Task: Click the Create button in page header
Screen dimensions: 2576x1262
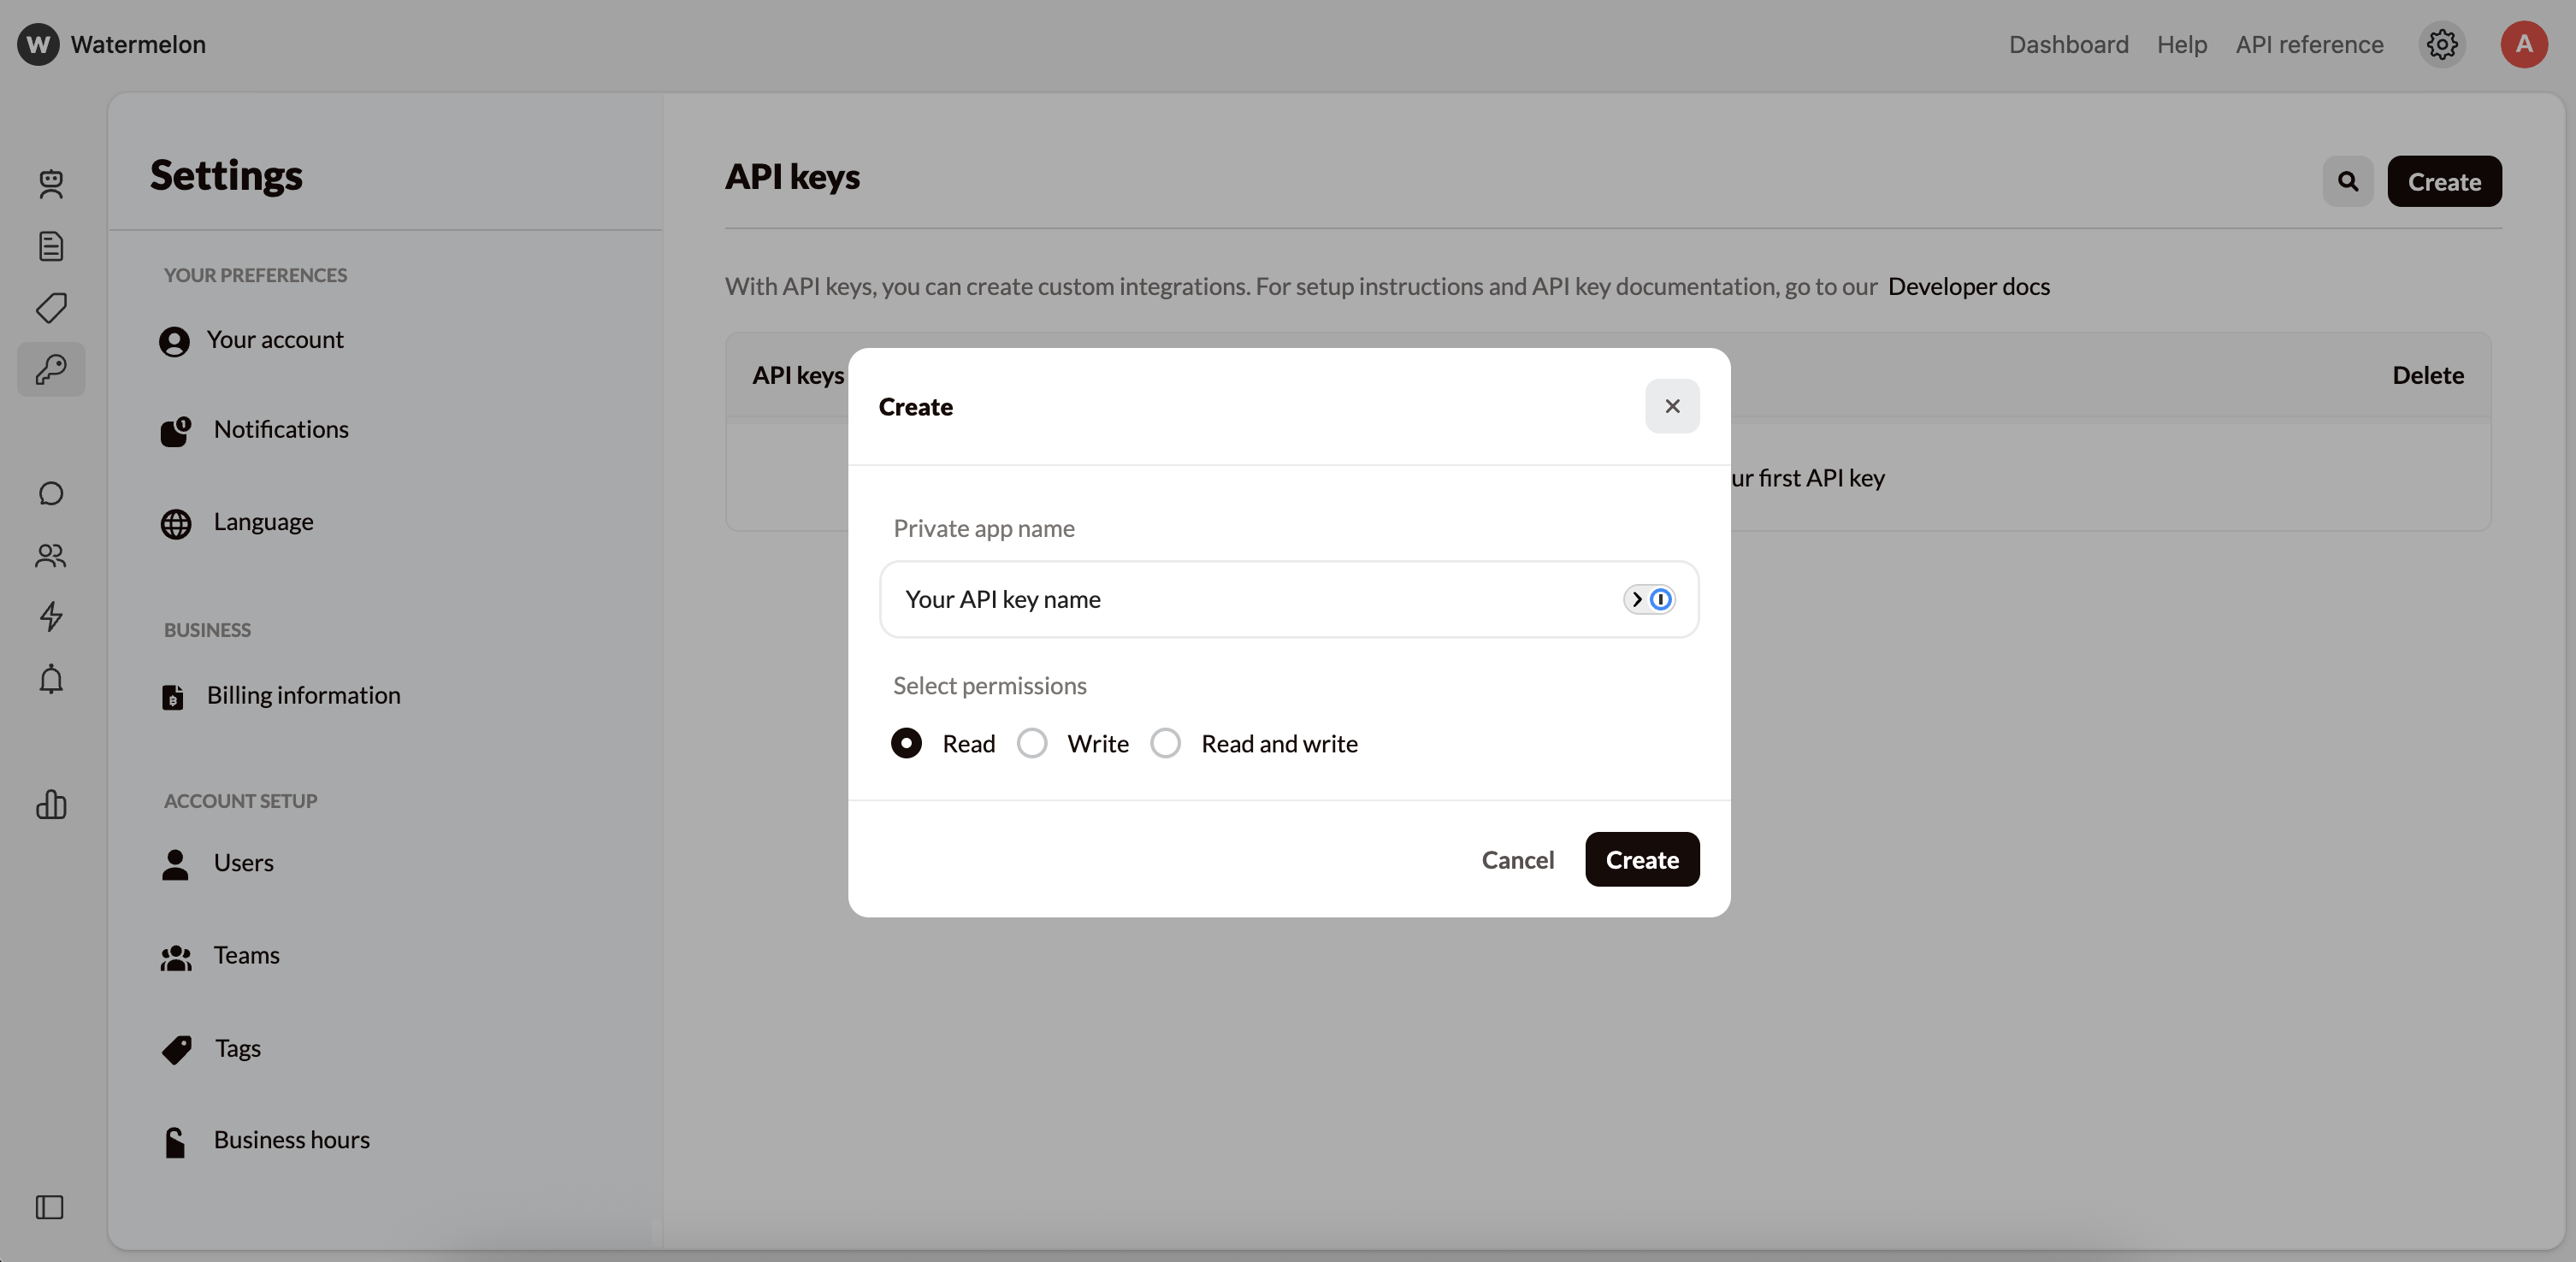Action: pyautogui.click(x=2444, y=181)
